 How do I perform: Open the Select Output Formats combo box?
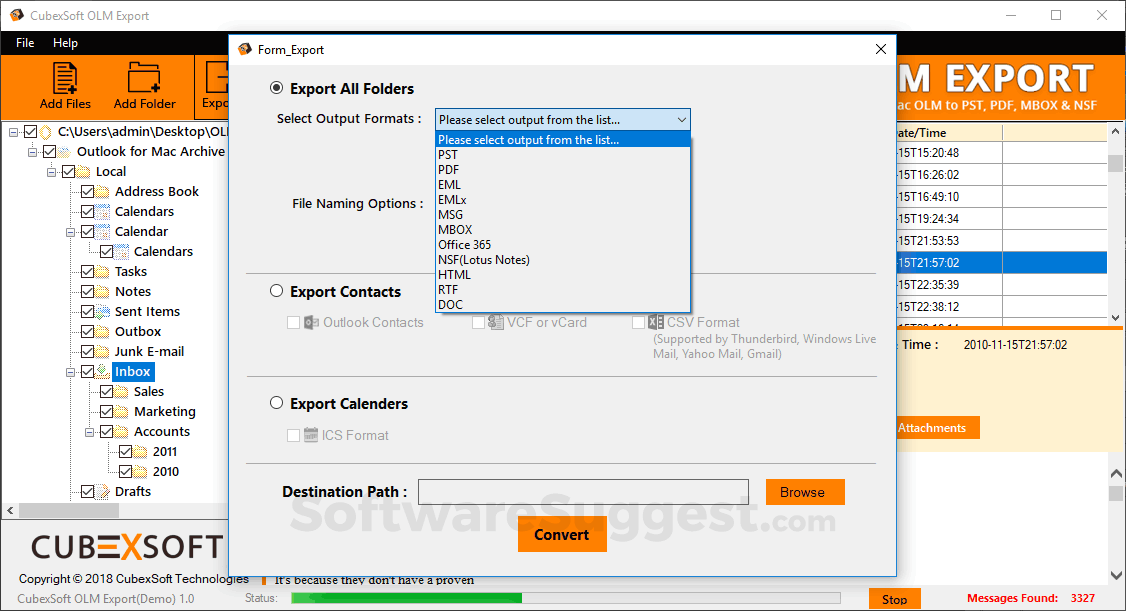[x=562, y=120]
